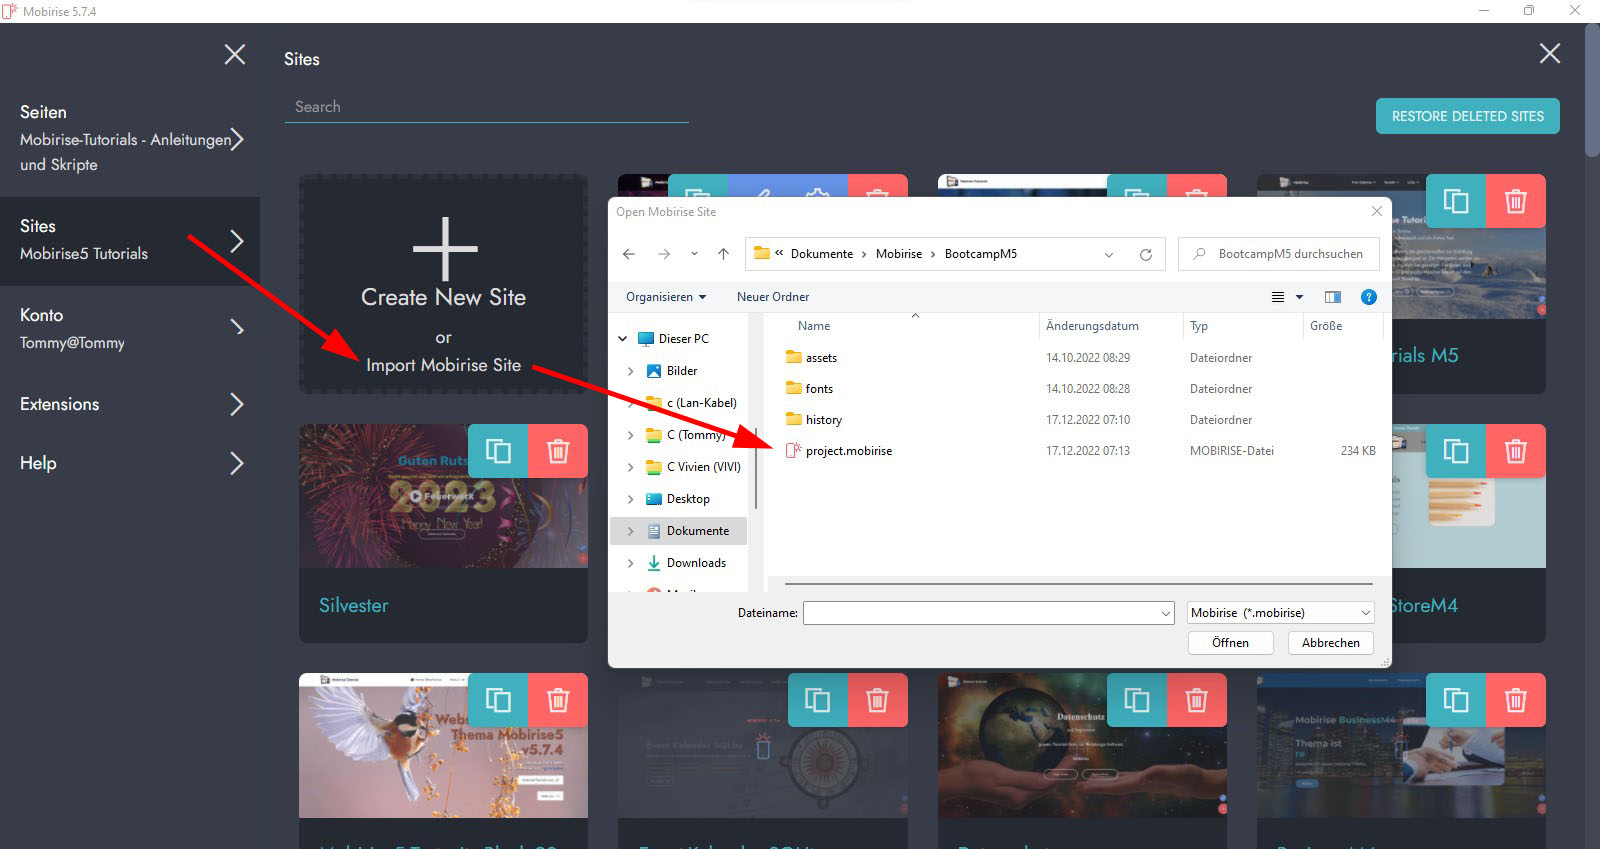Viewport: 1600px width, 849px height.
Task: Click the Öffnen button
Action: pyautogui.click(x=1230, y=643)
